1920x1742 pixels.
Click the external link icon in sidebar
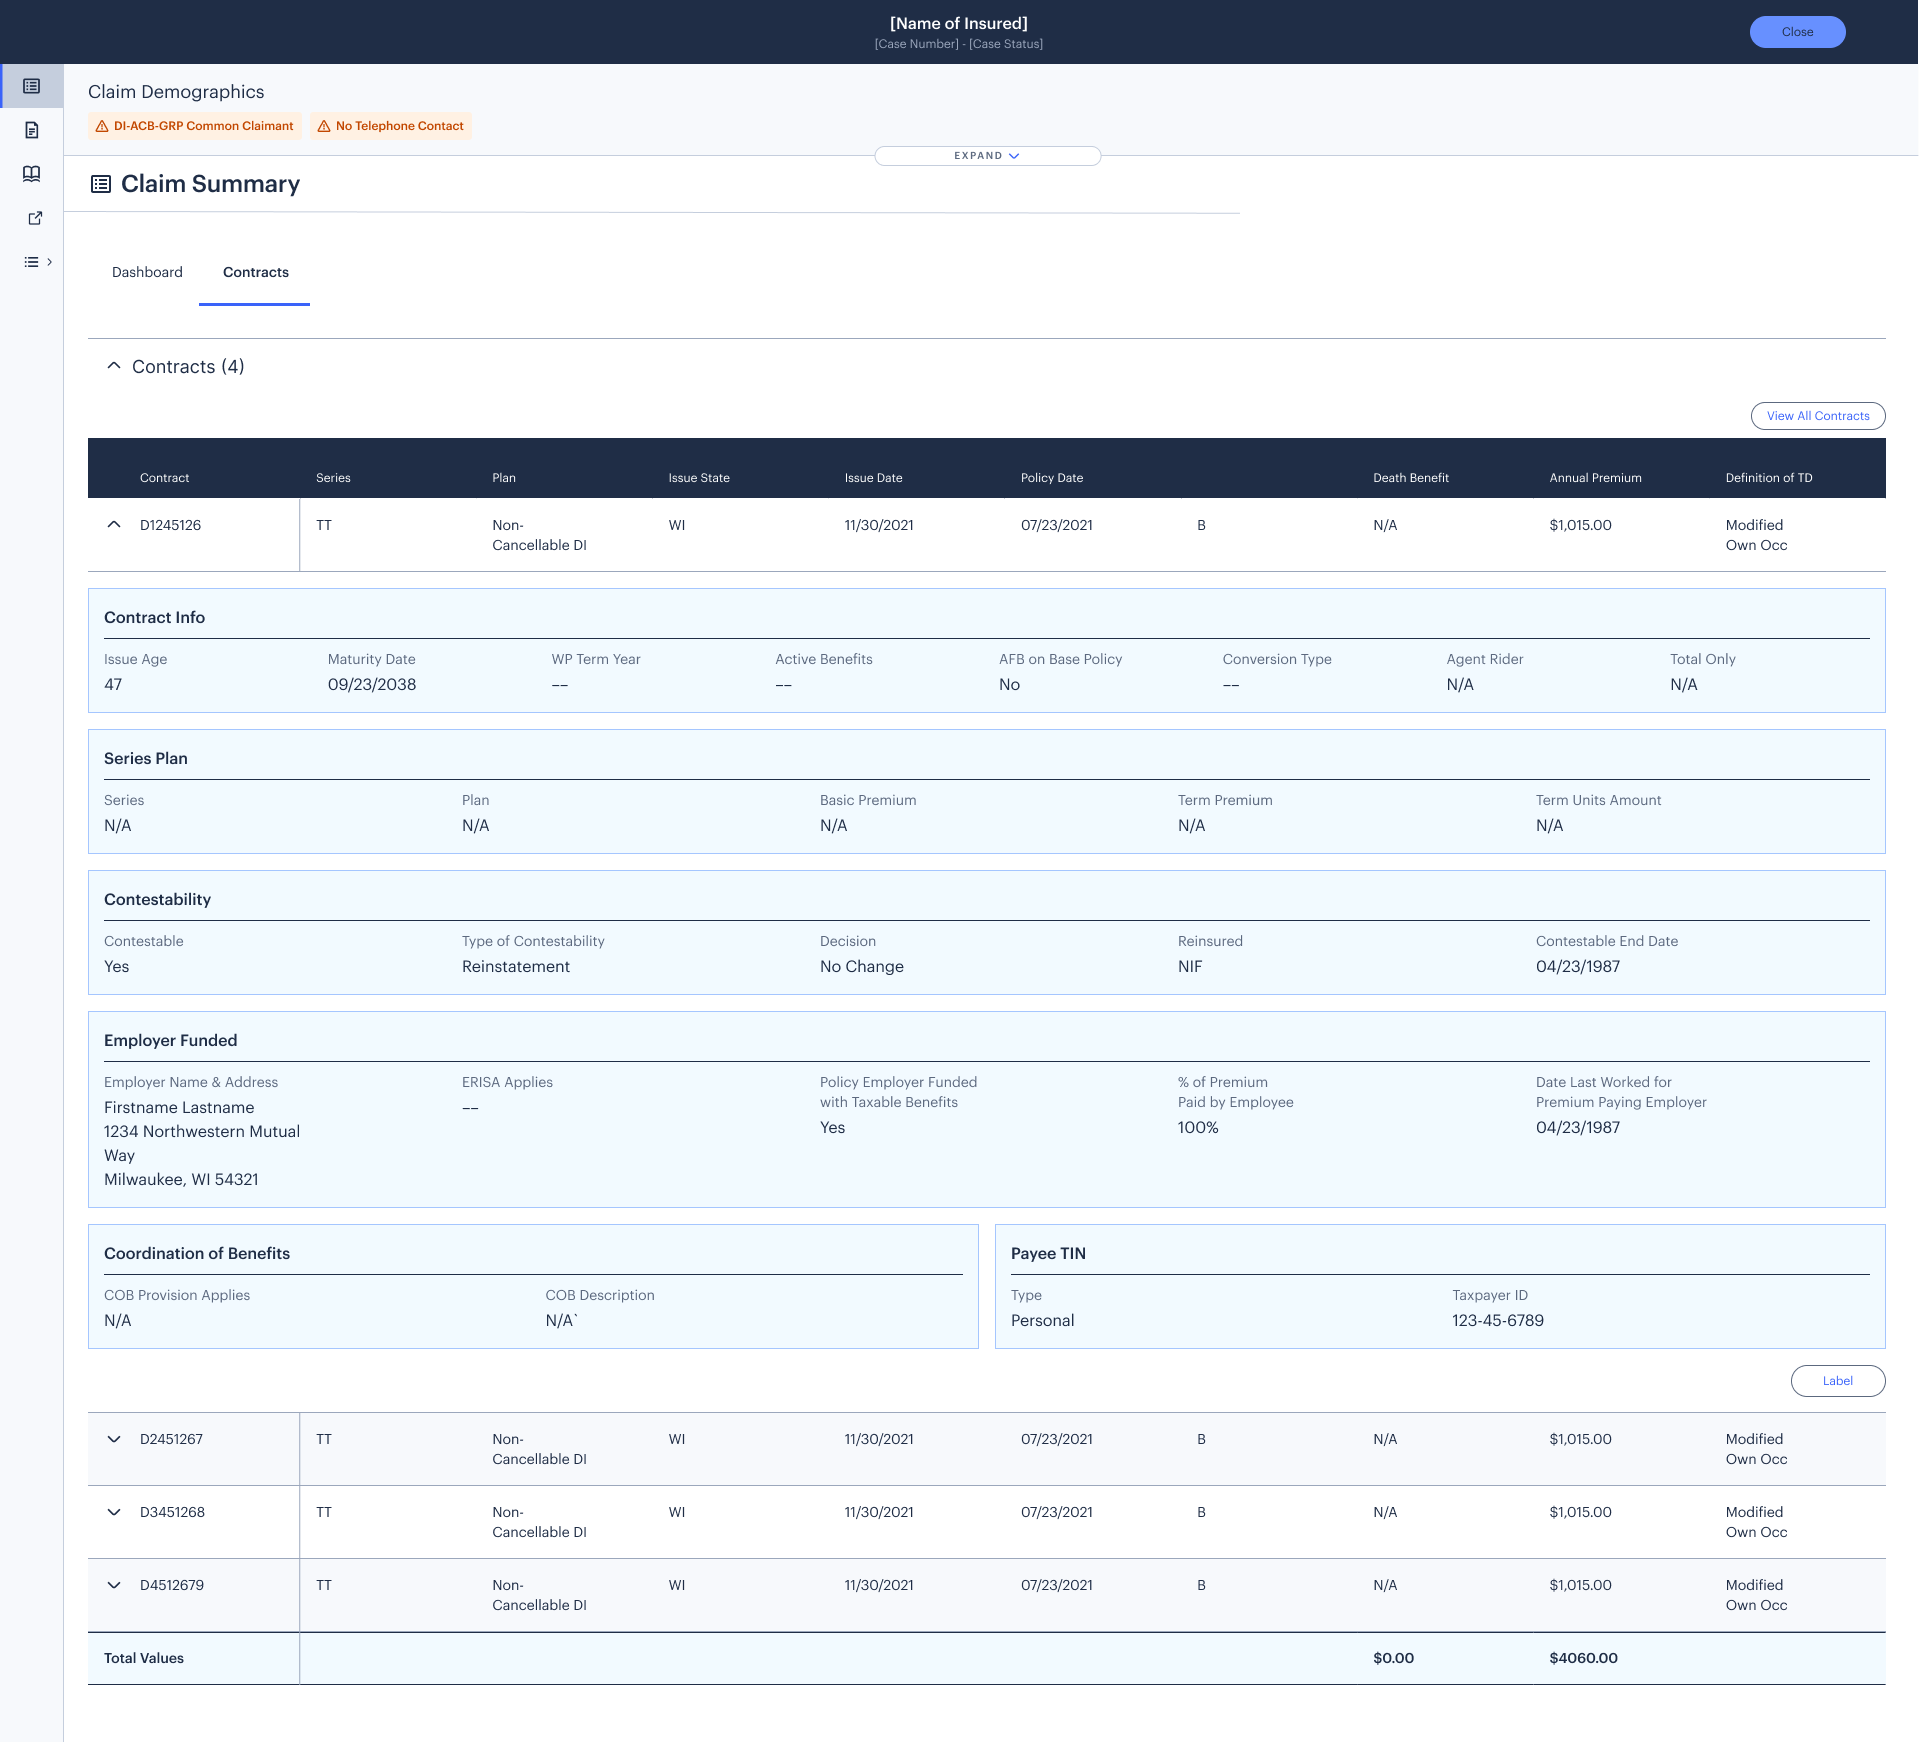tap(35, 218)
